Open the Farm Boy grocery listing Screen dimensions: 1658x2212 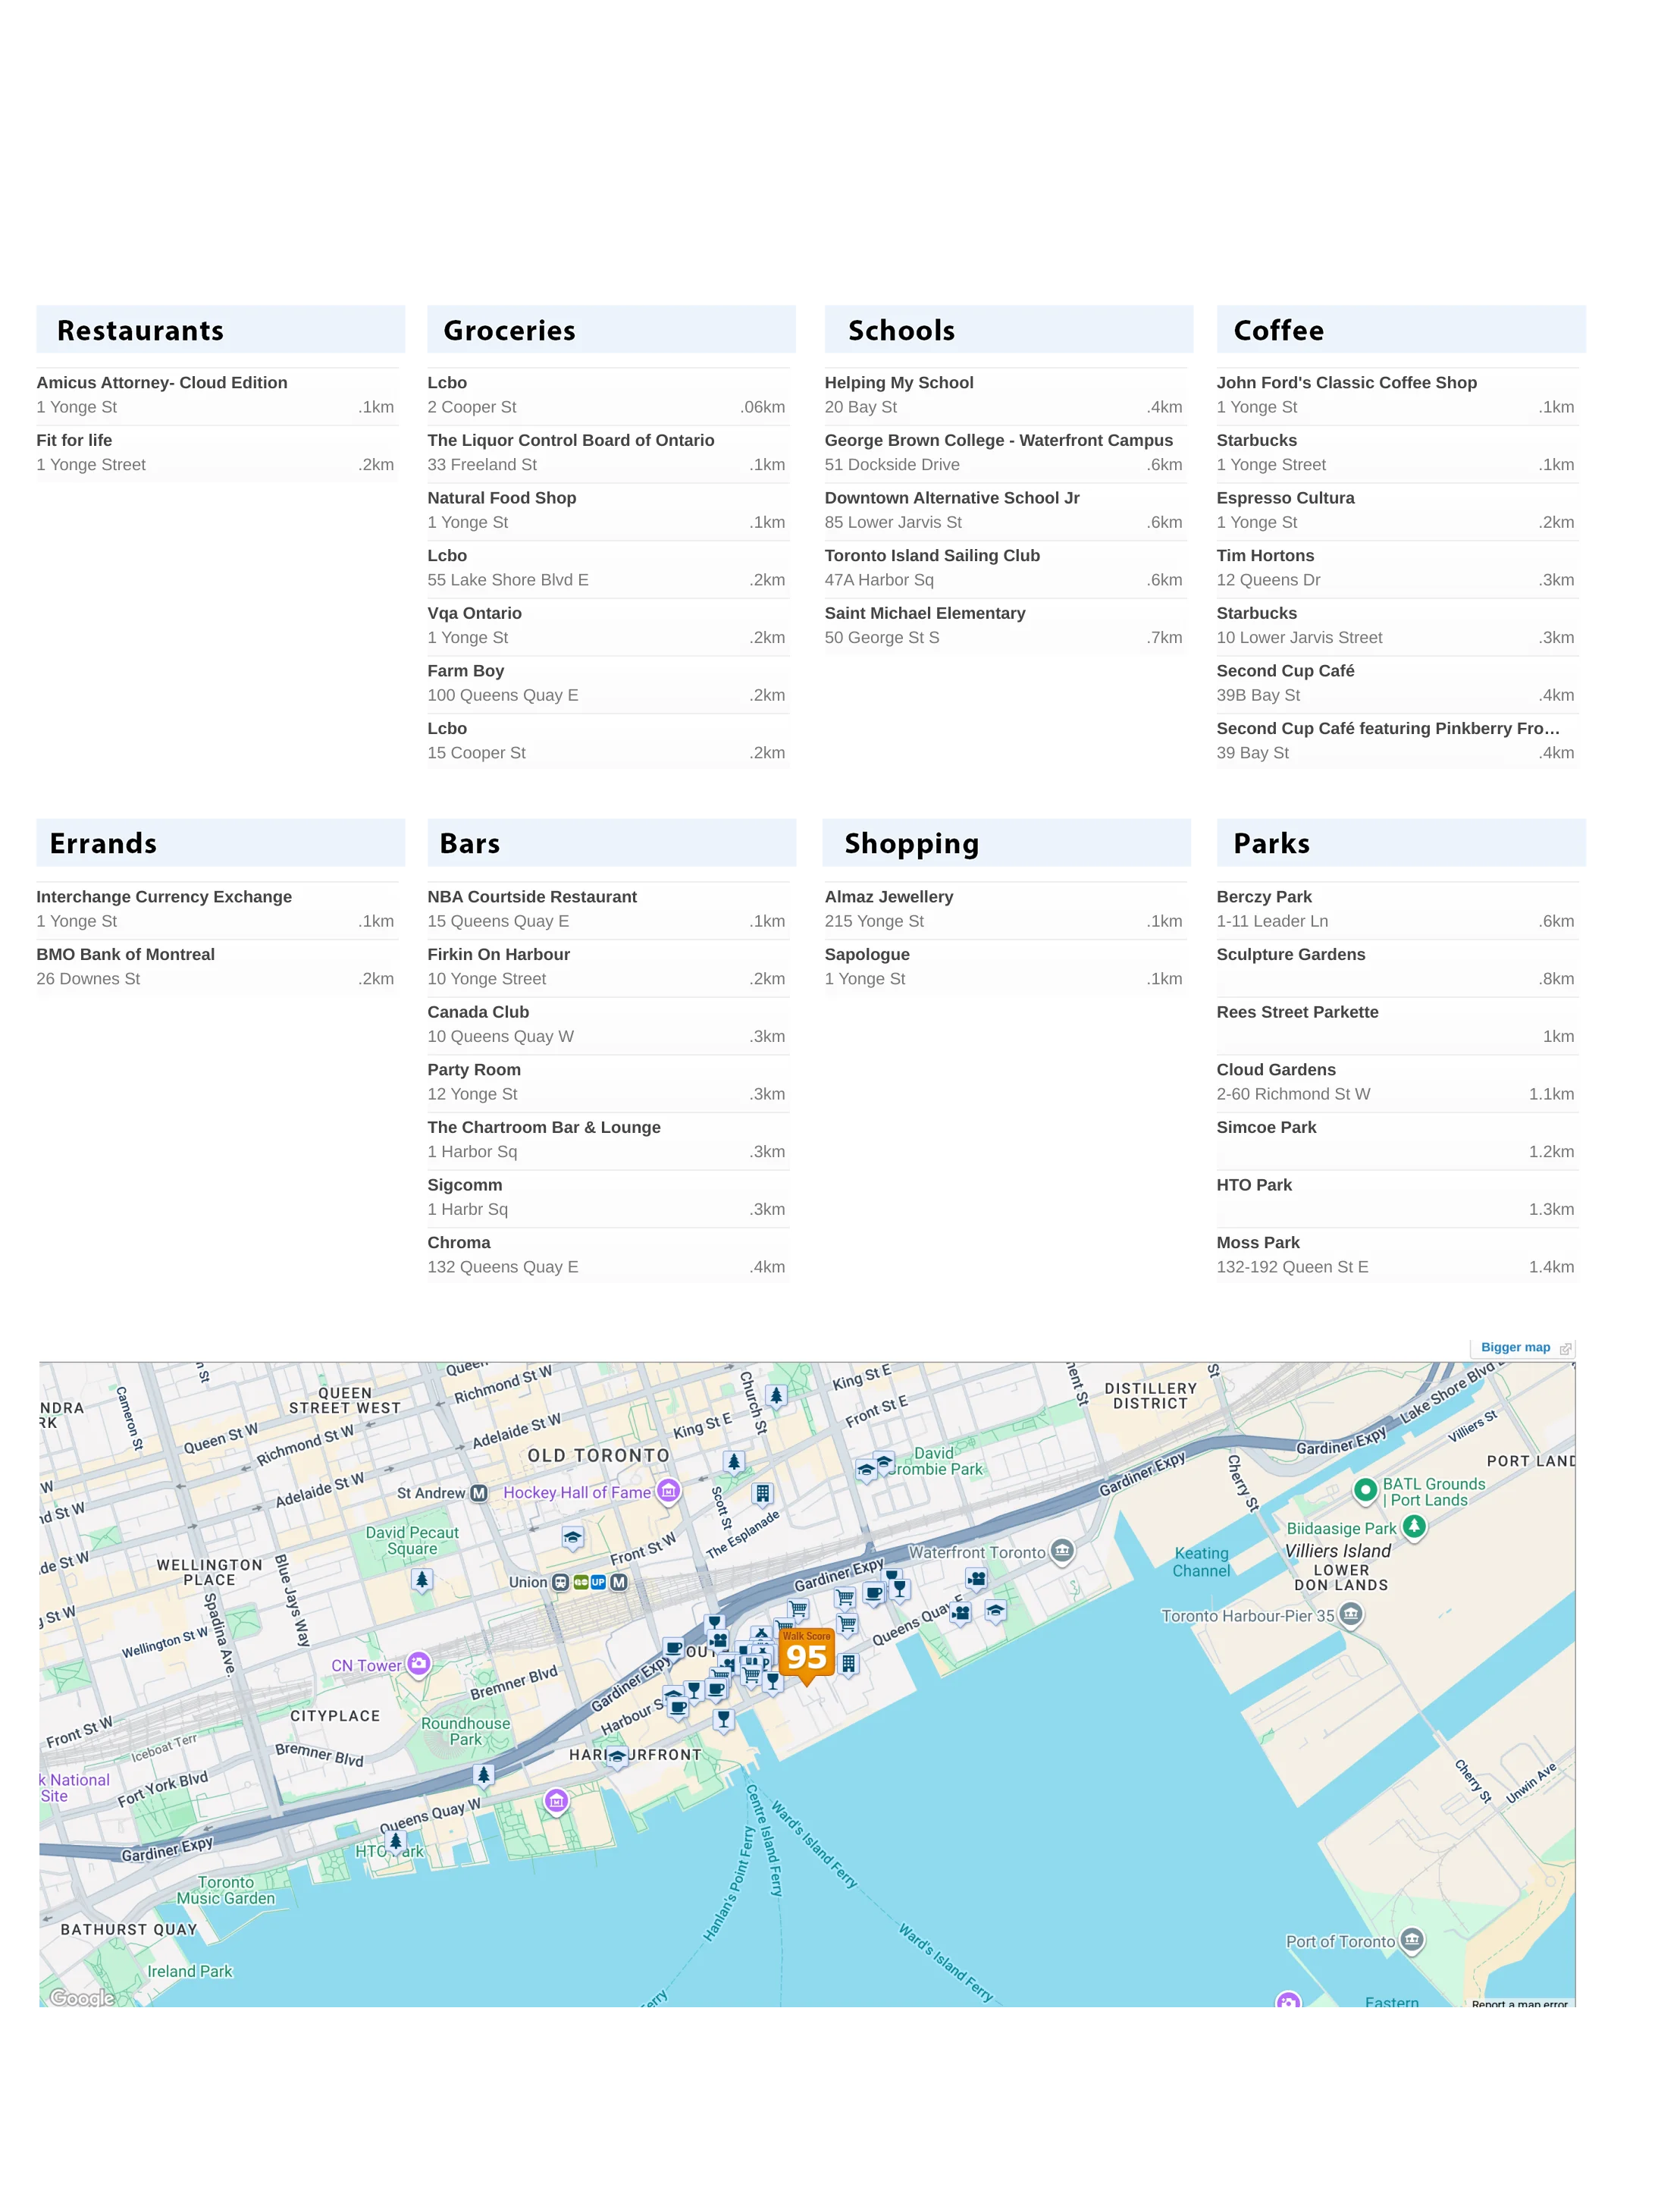466,671
